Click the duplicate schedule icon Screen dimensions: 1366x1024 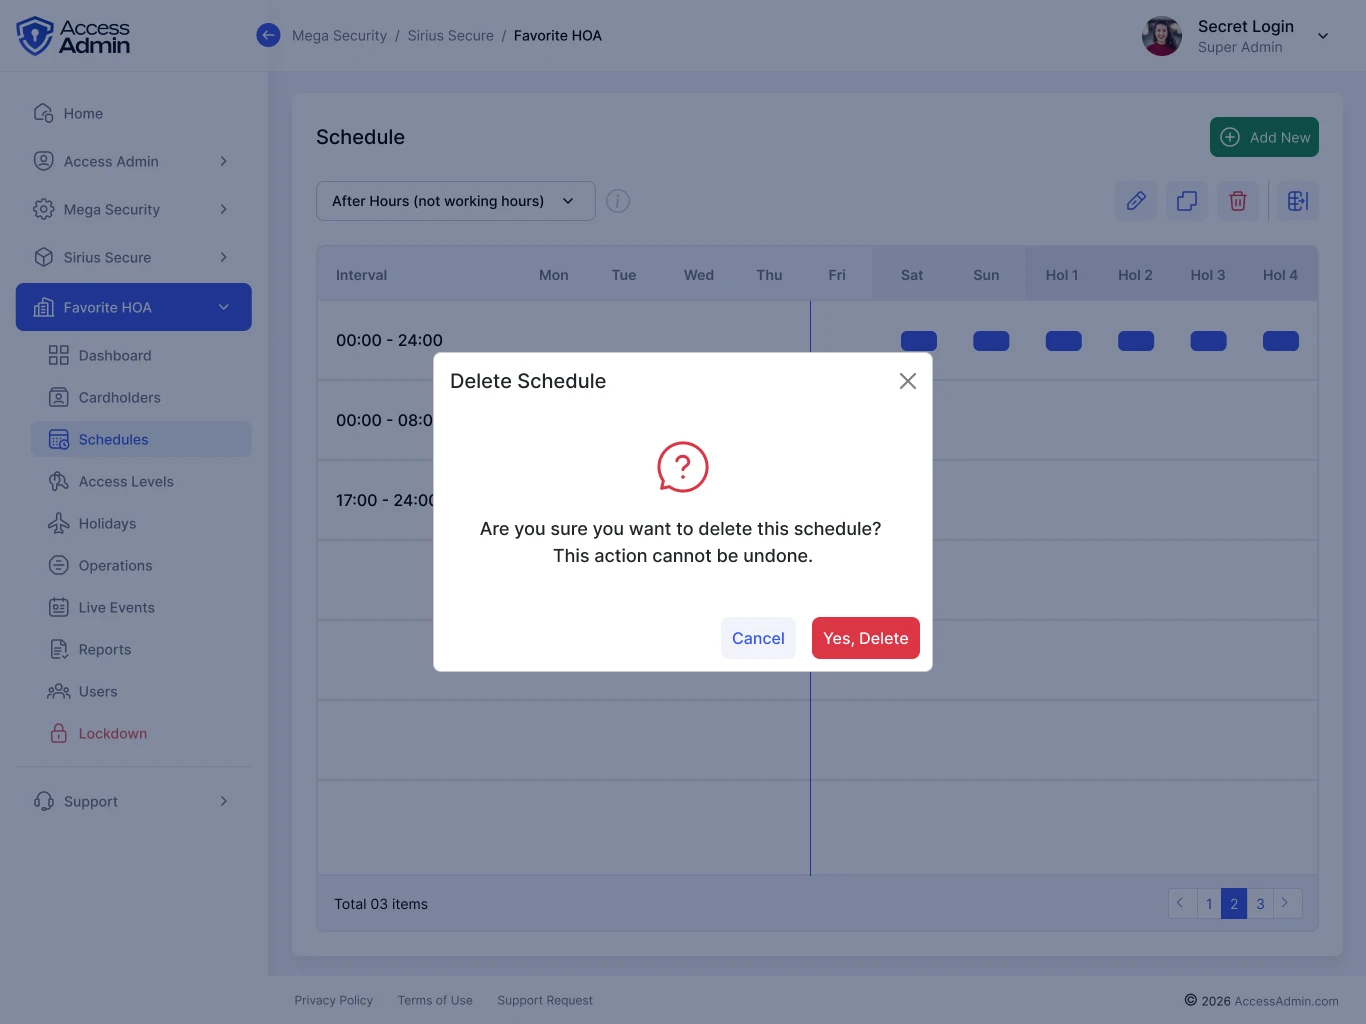click(x=1187, y=201)
